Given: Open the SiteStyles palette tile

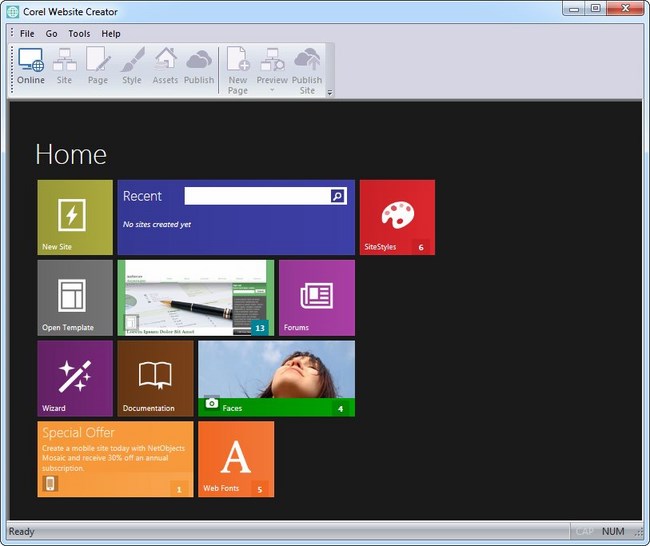Looking at the screenshot, I should (398, 217).
